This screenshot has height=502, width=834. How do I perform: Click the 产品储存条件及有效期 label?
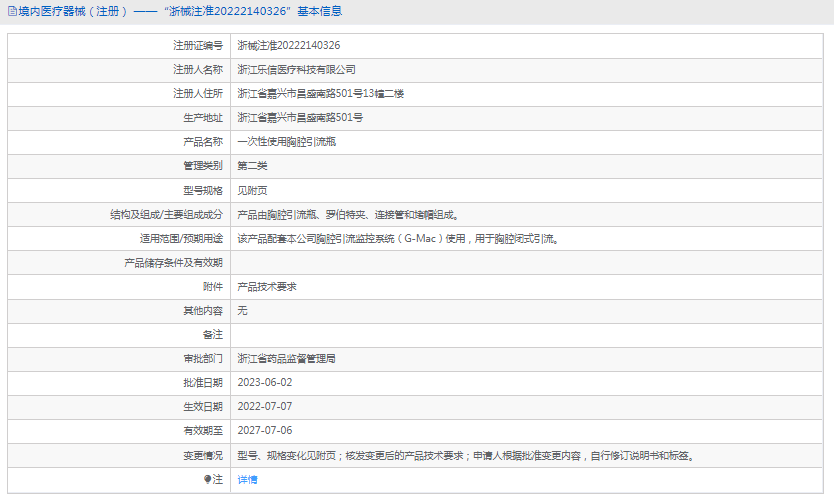pyautogui.click(x=173, y=263)
